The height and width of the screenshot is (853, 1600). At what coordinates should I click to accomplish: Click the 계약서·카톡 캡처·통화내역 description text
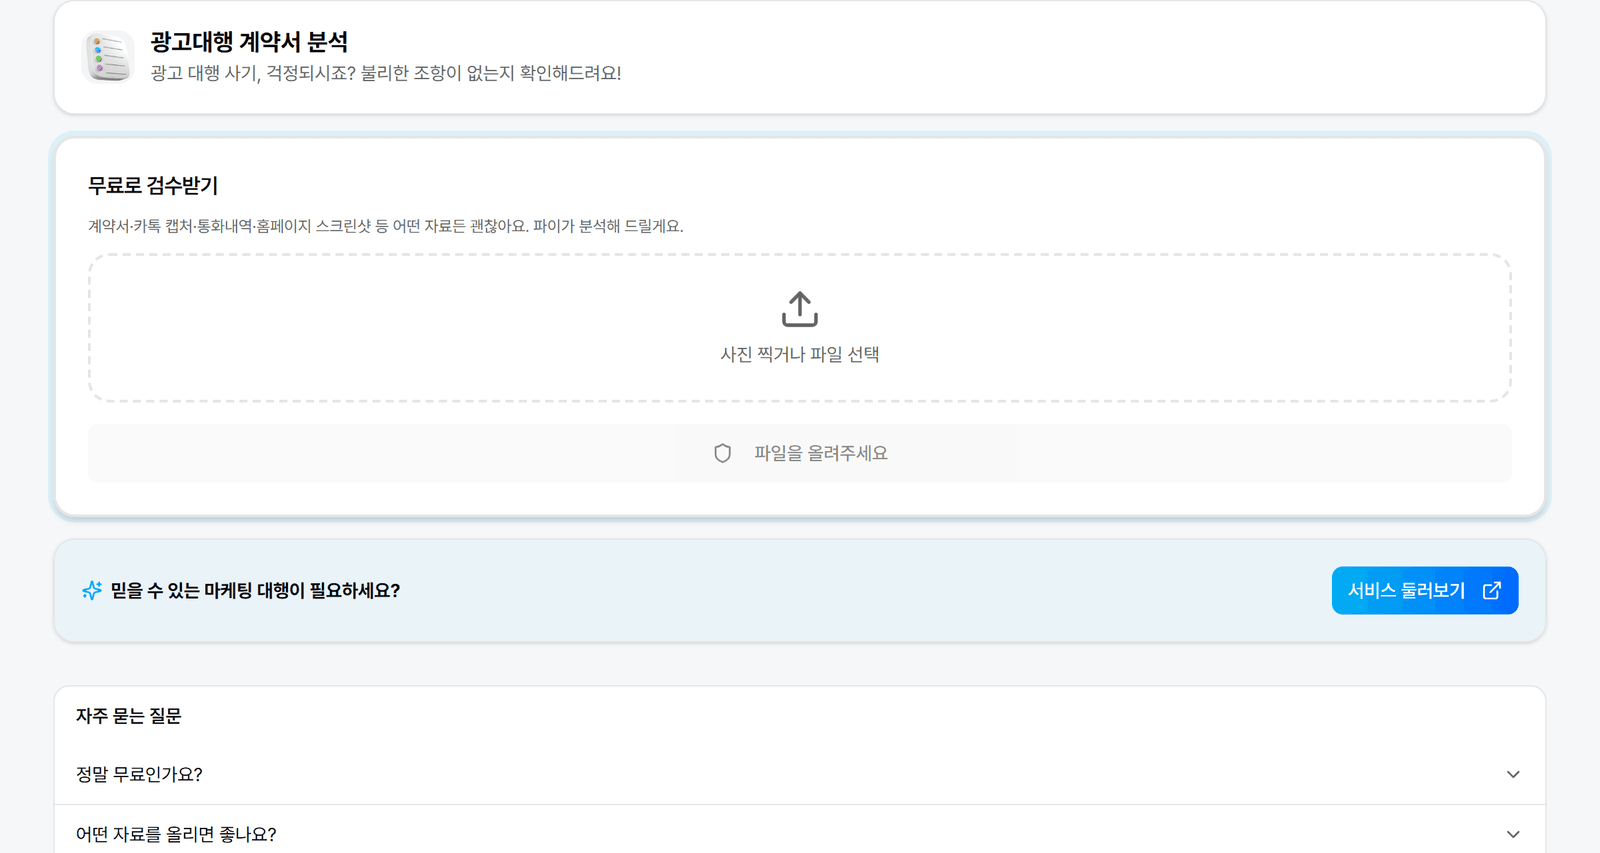pos(386,226)
